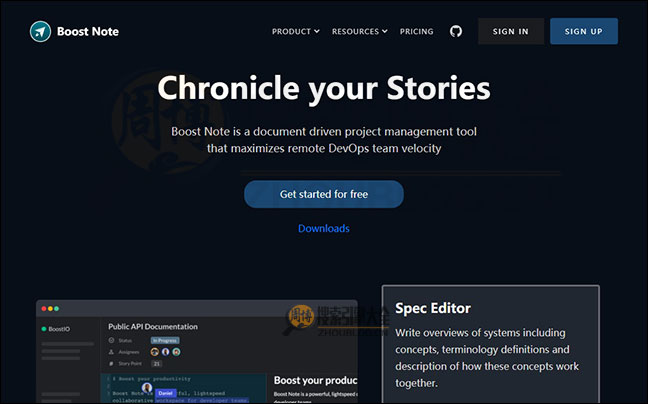The width and height of the screenshot is (648, 404).
Task: Click the Sign In button
Action: [x=511, y=31]
